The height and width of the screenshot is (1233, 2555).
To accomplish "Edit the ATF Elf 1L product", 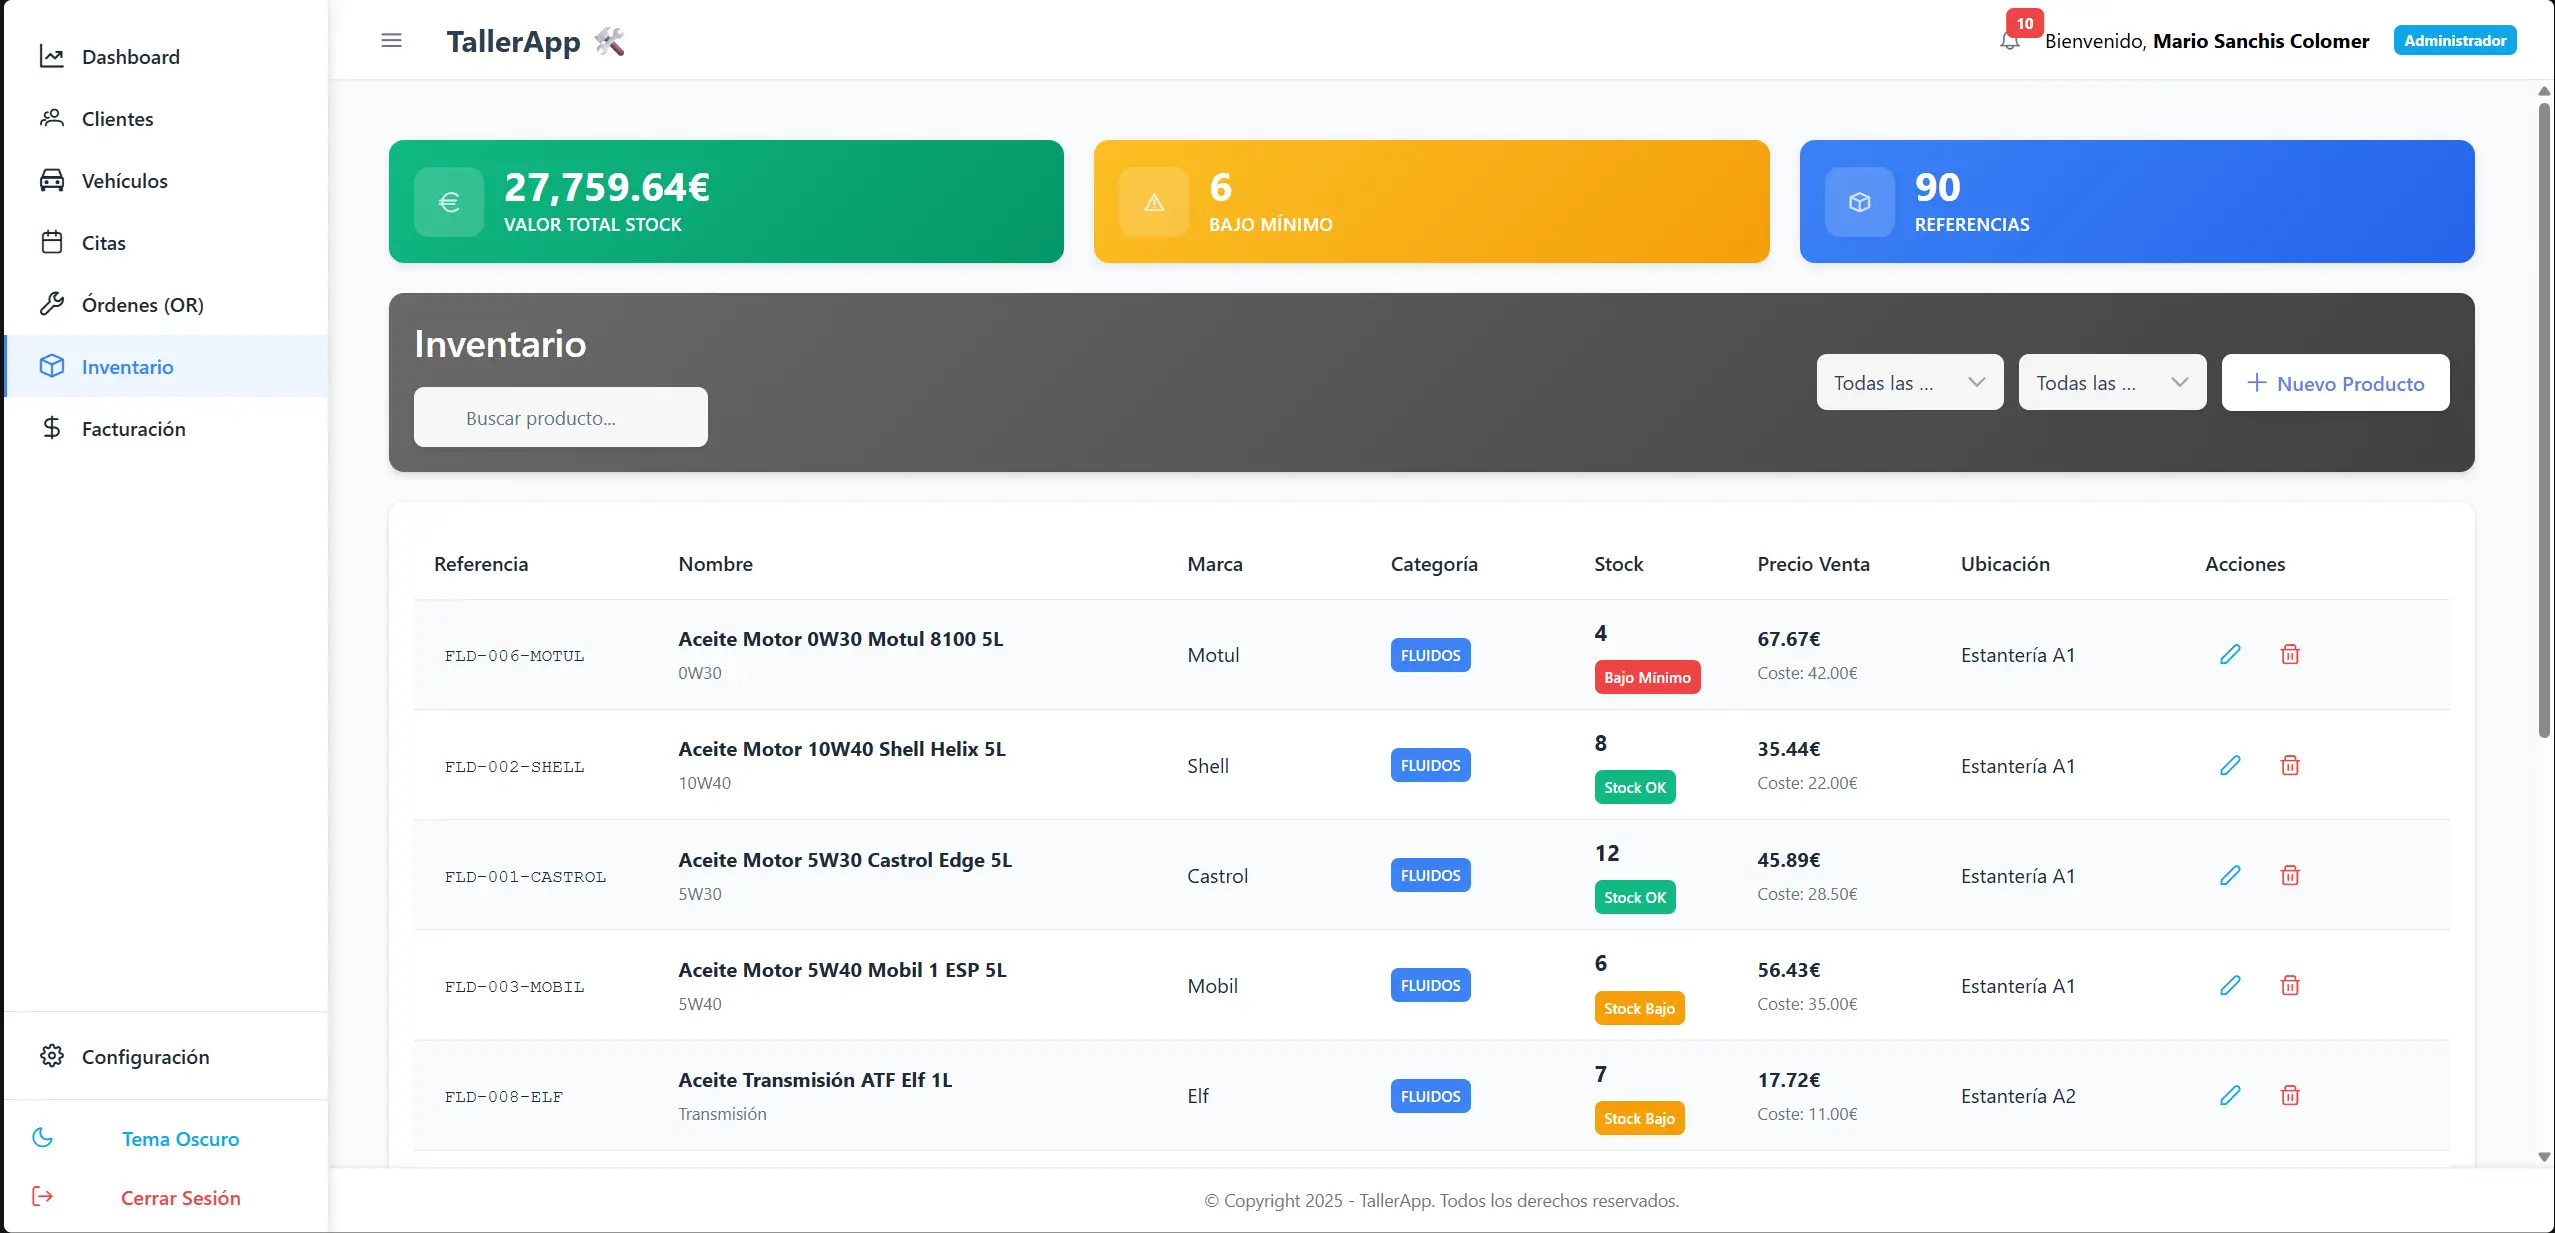I will (x=2230, y=1096).
